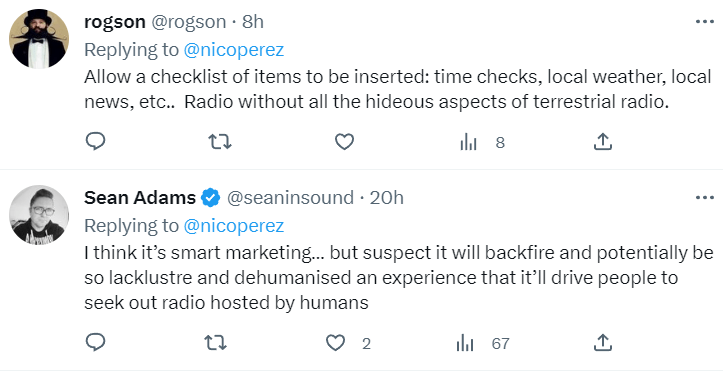This screenshot has height=376, width=723.
Task: Open rogson display name profile
Action: pos(115,22)
